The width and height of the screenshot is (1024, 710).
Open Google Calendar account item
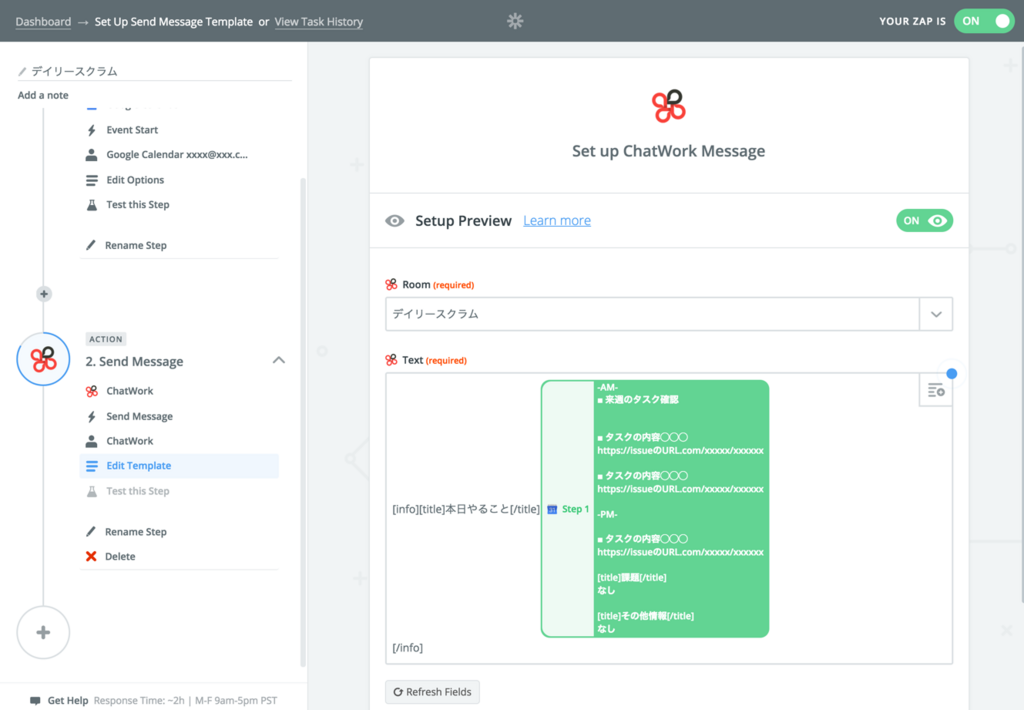[177, 155]
